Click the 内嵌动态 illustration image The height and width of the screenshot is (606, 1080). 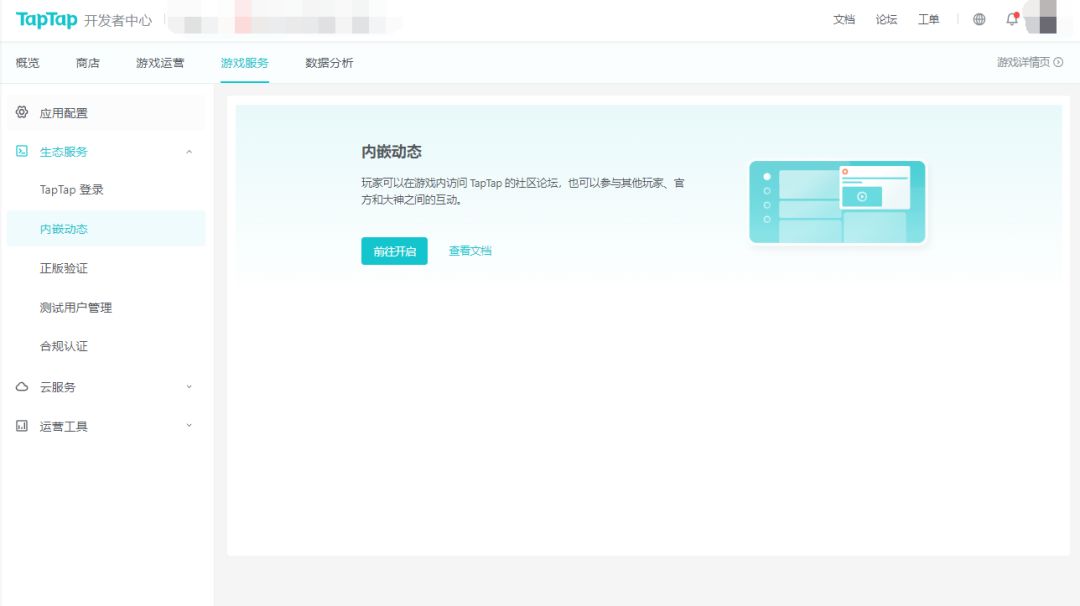[x=837, y=202]
